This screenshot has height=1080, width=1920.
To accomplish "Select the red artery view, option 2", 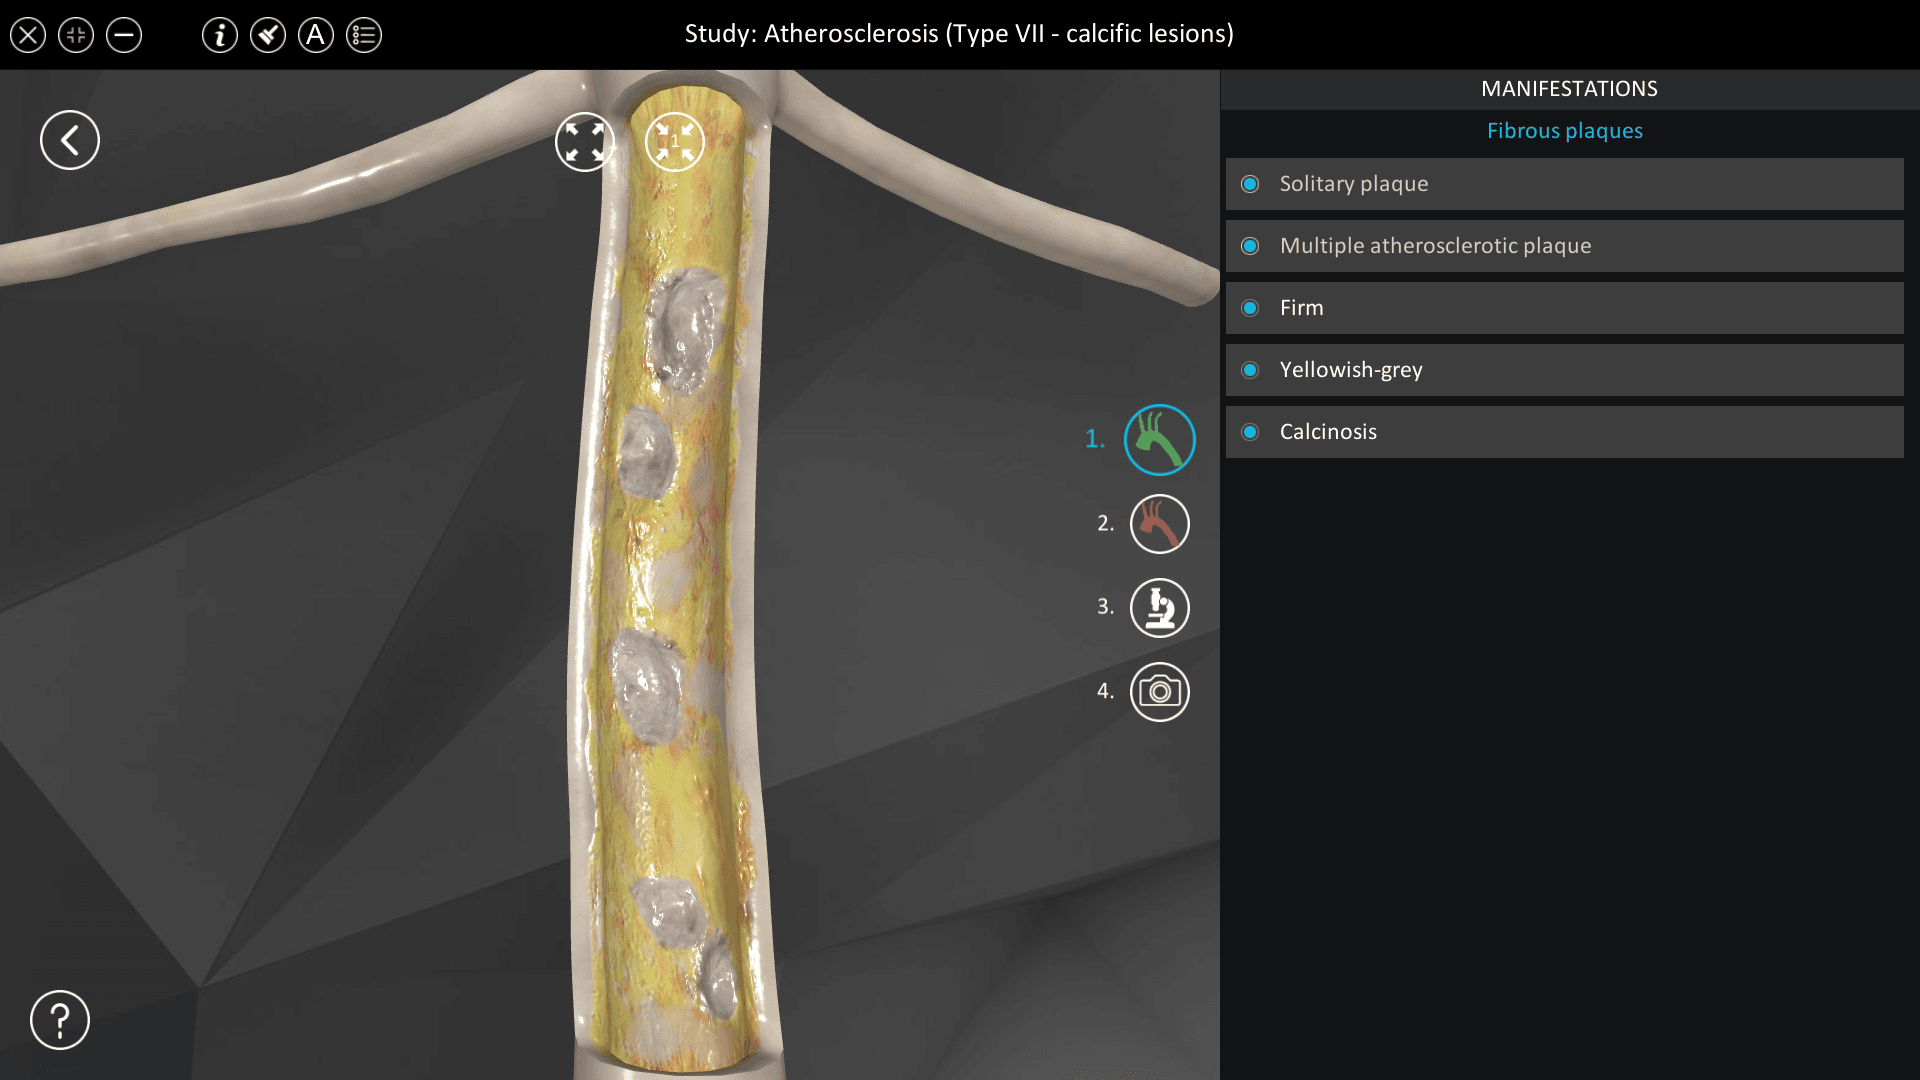I will click(x=1160, y=524).
